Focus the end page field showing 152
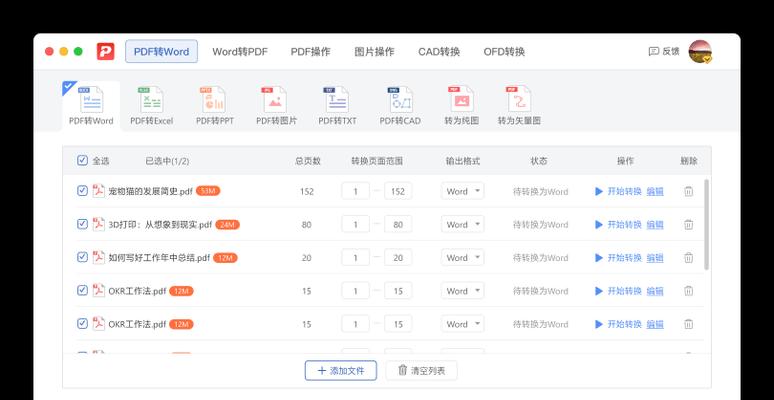Screen dimensions: 774x400 [398, 191]
